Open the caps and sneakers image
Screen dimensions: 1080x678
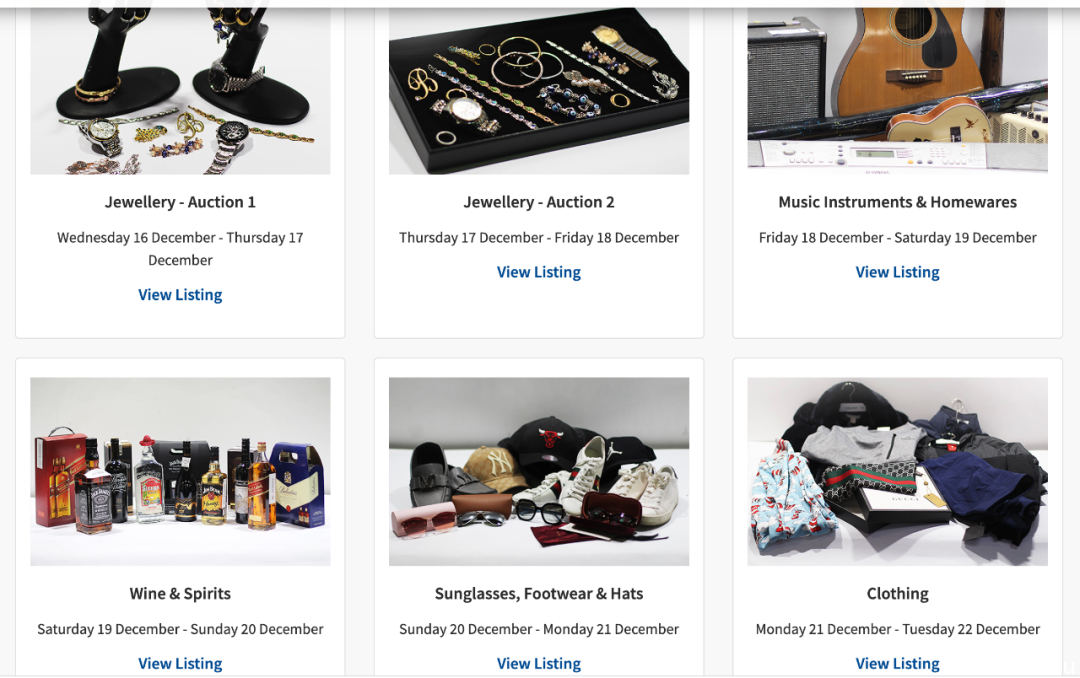pyautogui.click(x=539, y=471)
